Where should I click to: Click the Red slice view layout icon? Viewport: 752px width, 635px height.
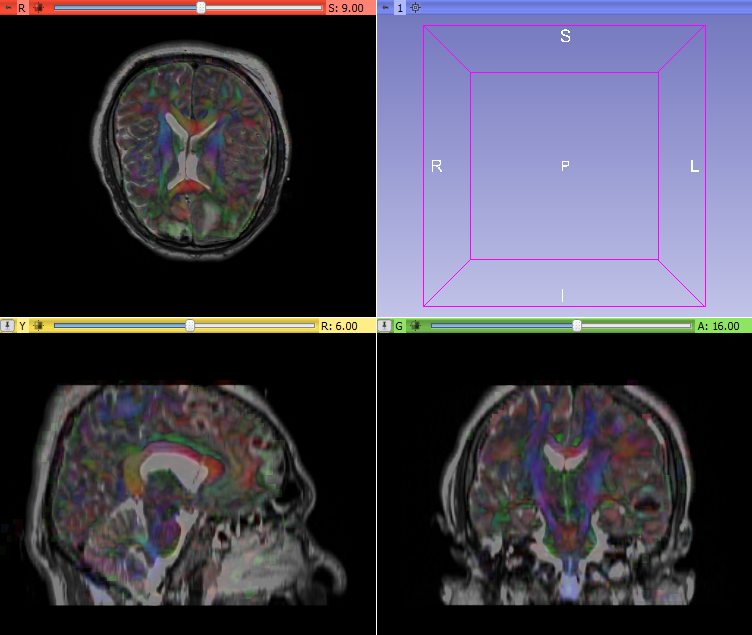38,7
